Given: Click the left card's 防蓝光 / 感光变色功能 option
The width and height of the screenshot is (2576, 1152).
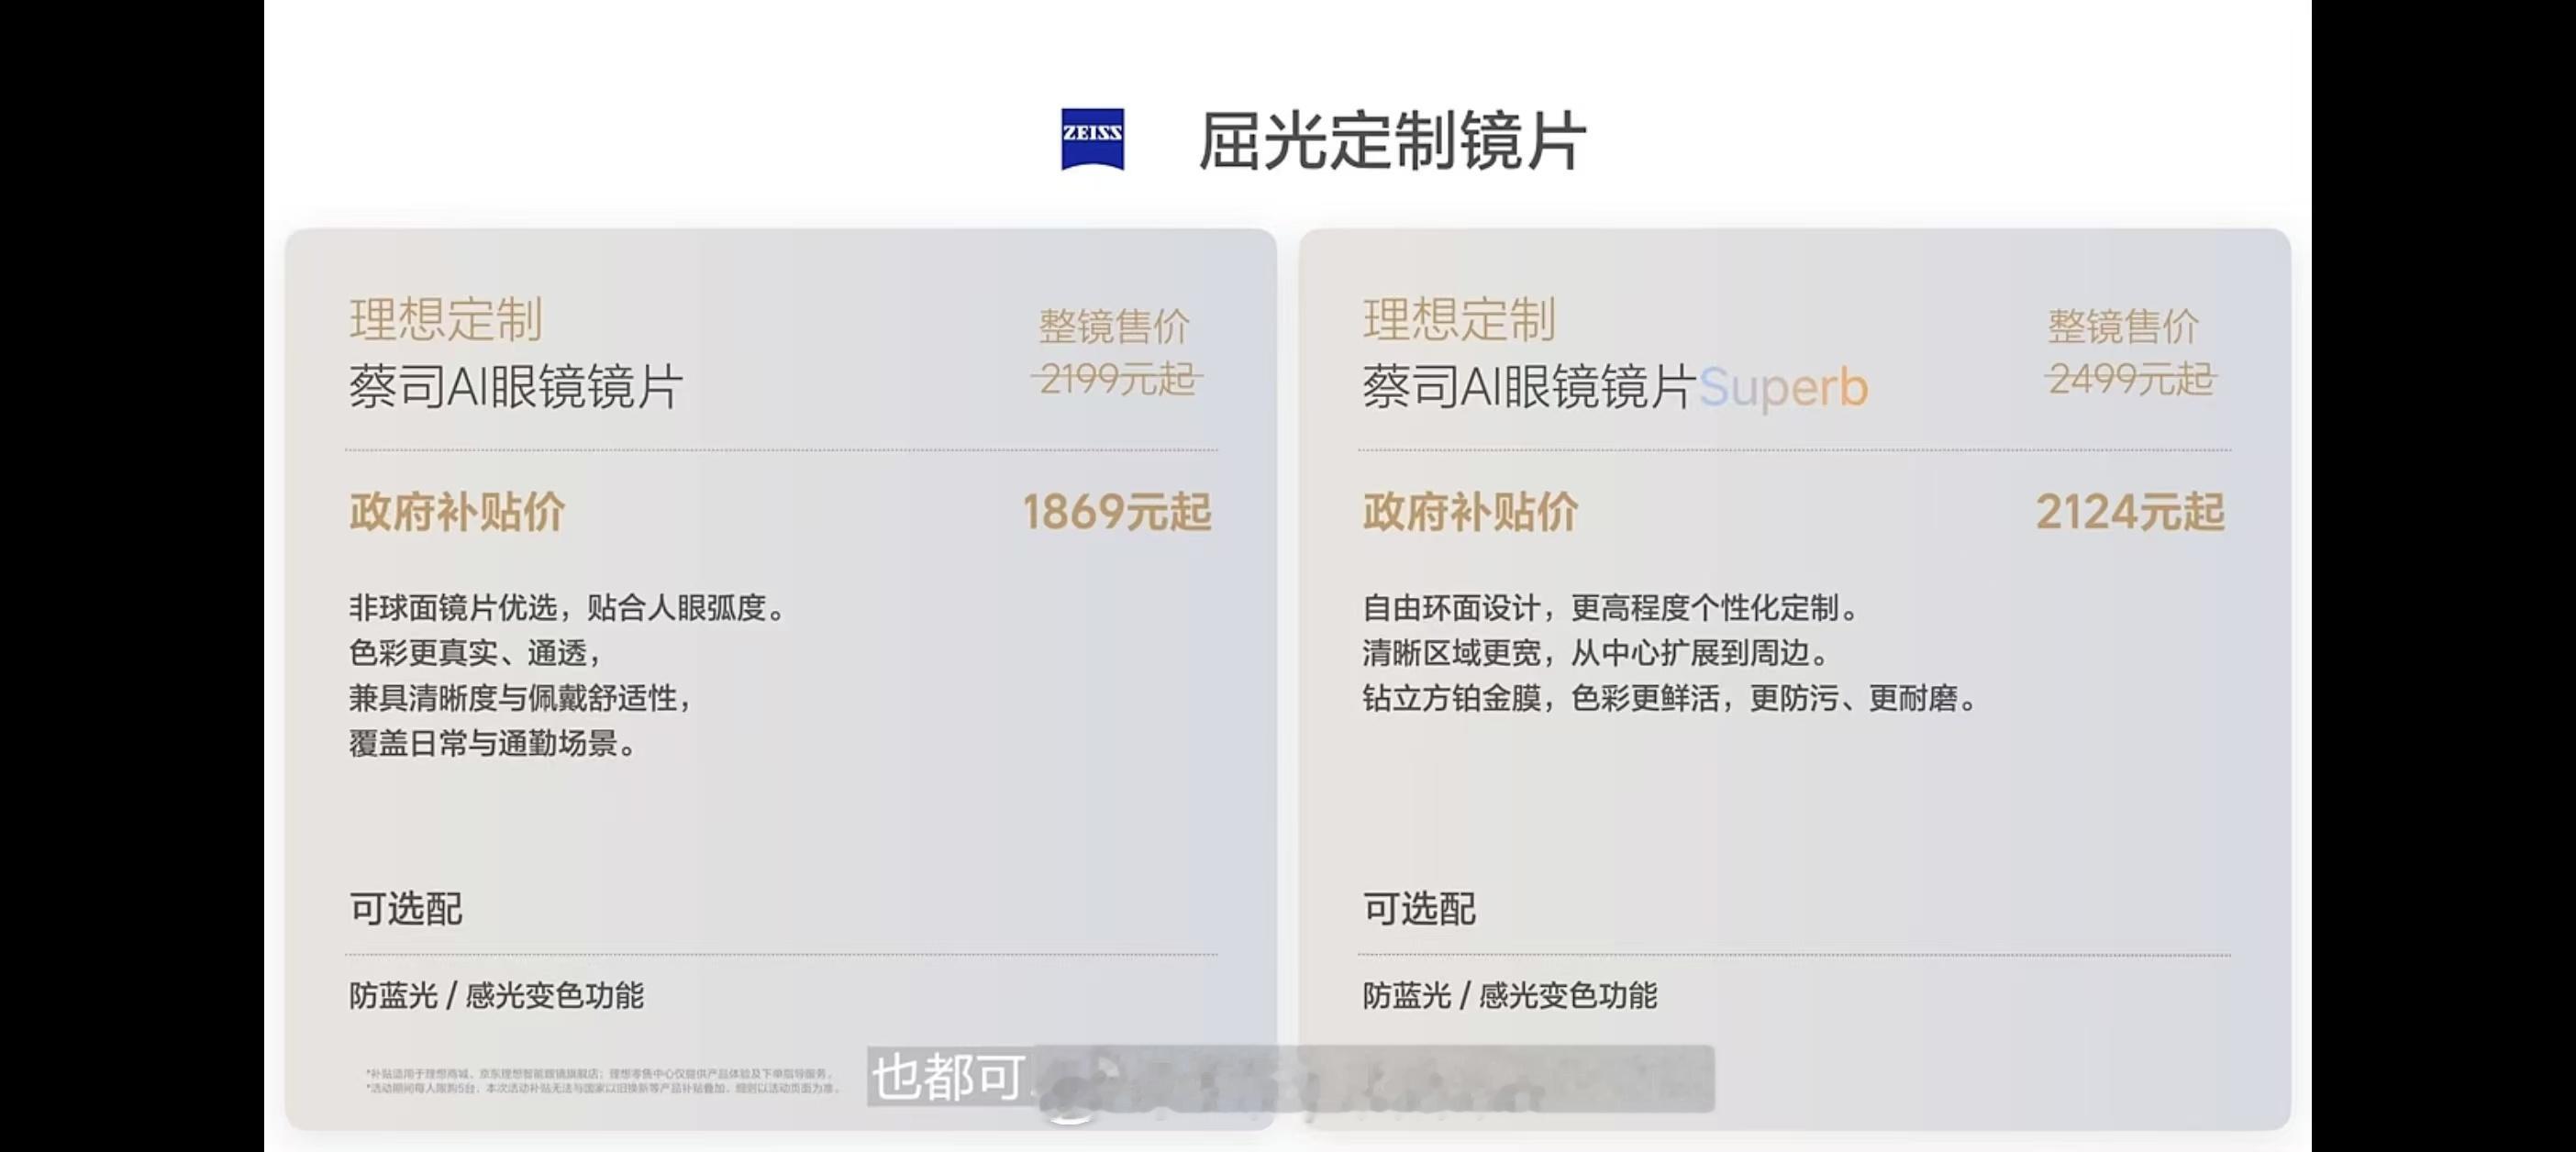Looking at the screenshot, I should point(496,995).
